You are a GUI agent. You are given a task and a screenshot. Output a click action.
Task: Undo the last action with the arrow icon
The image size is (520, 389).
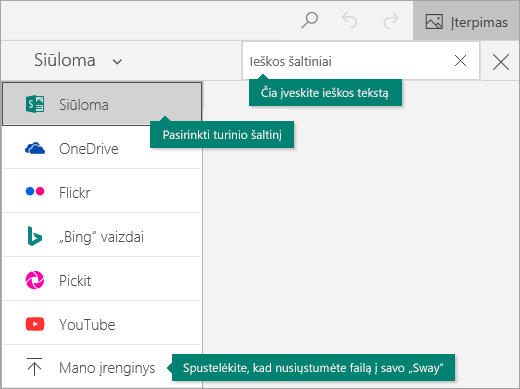click(349, 21)
